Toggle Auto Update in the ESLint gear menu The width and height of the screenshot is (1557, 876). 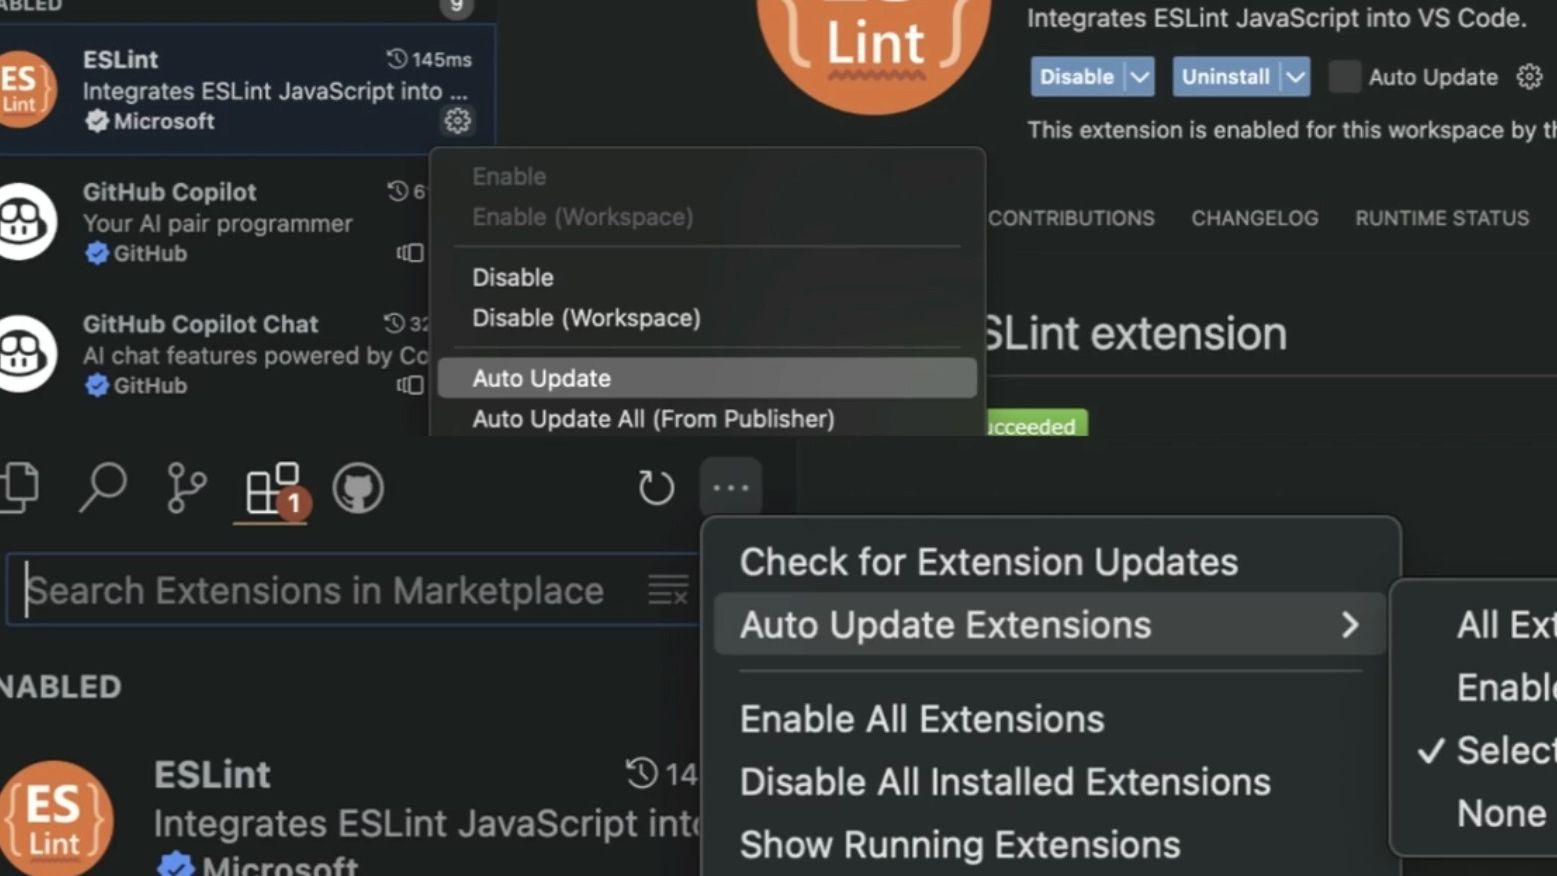(x=541, y=378)
